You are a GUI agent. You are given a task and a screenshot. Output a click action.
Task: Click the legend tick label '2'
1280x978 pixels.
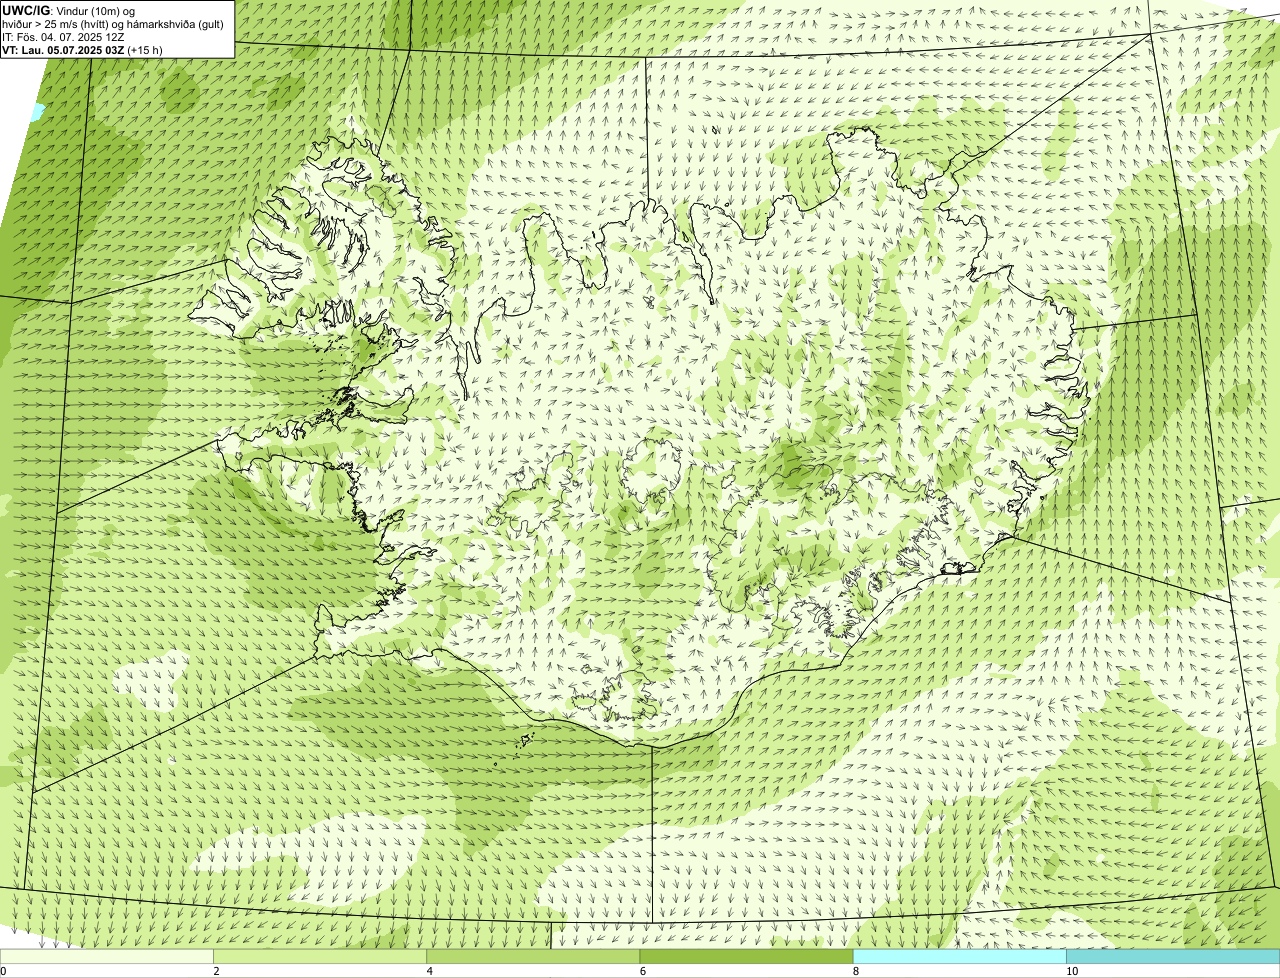216,971
